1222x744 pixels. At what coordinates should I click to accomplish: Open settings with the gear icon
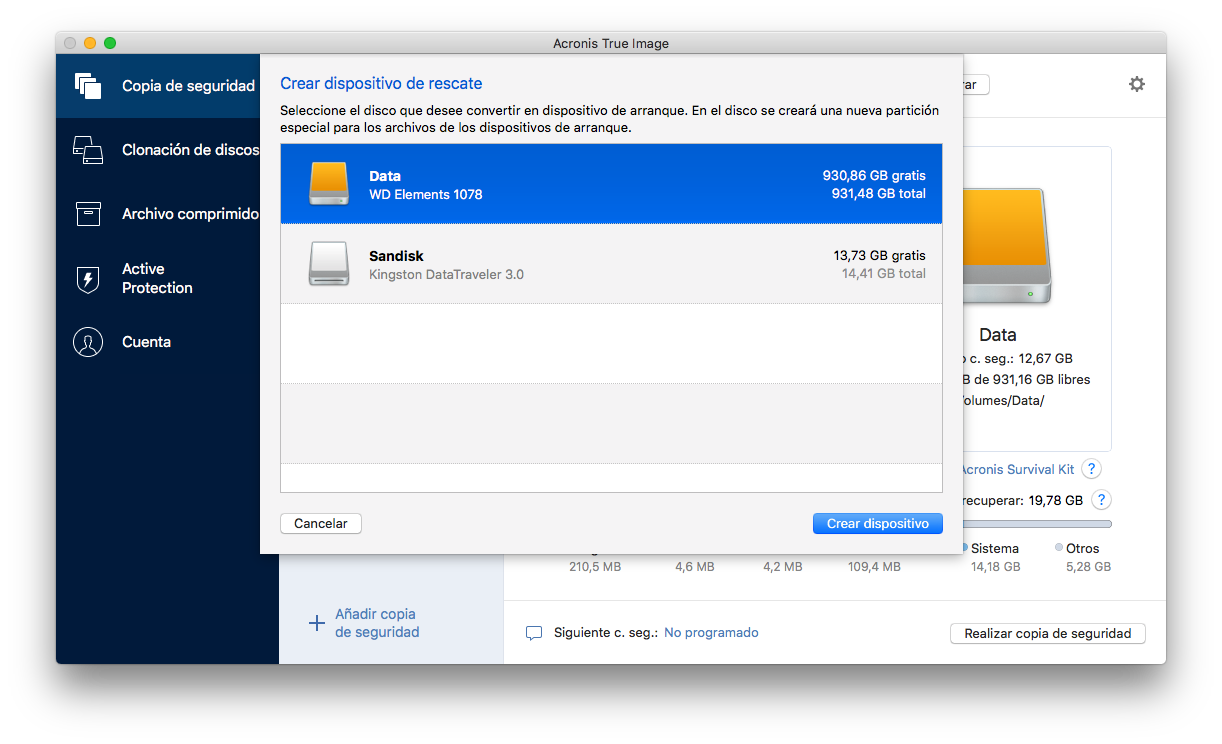1136,85
